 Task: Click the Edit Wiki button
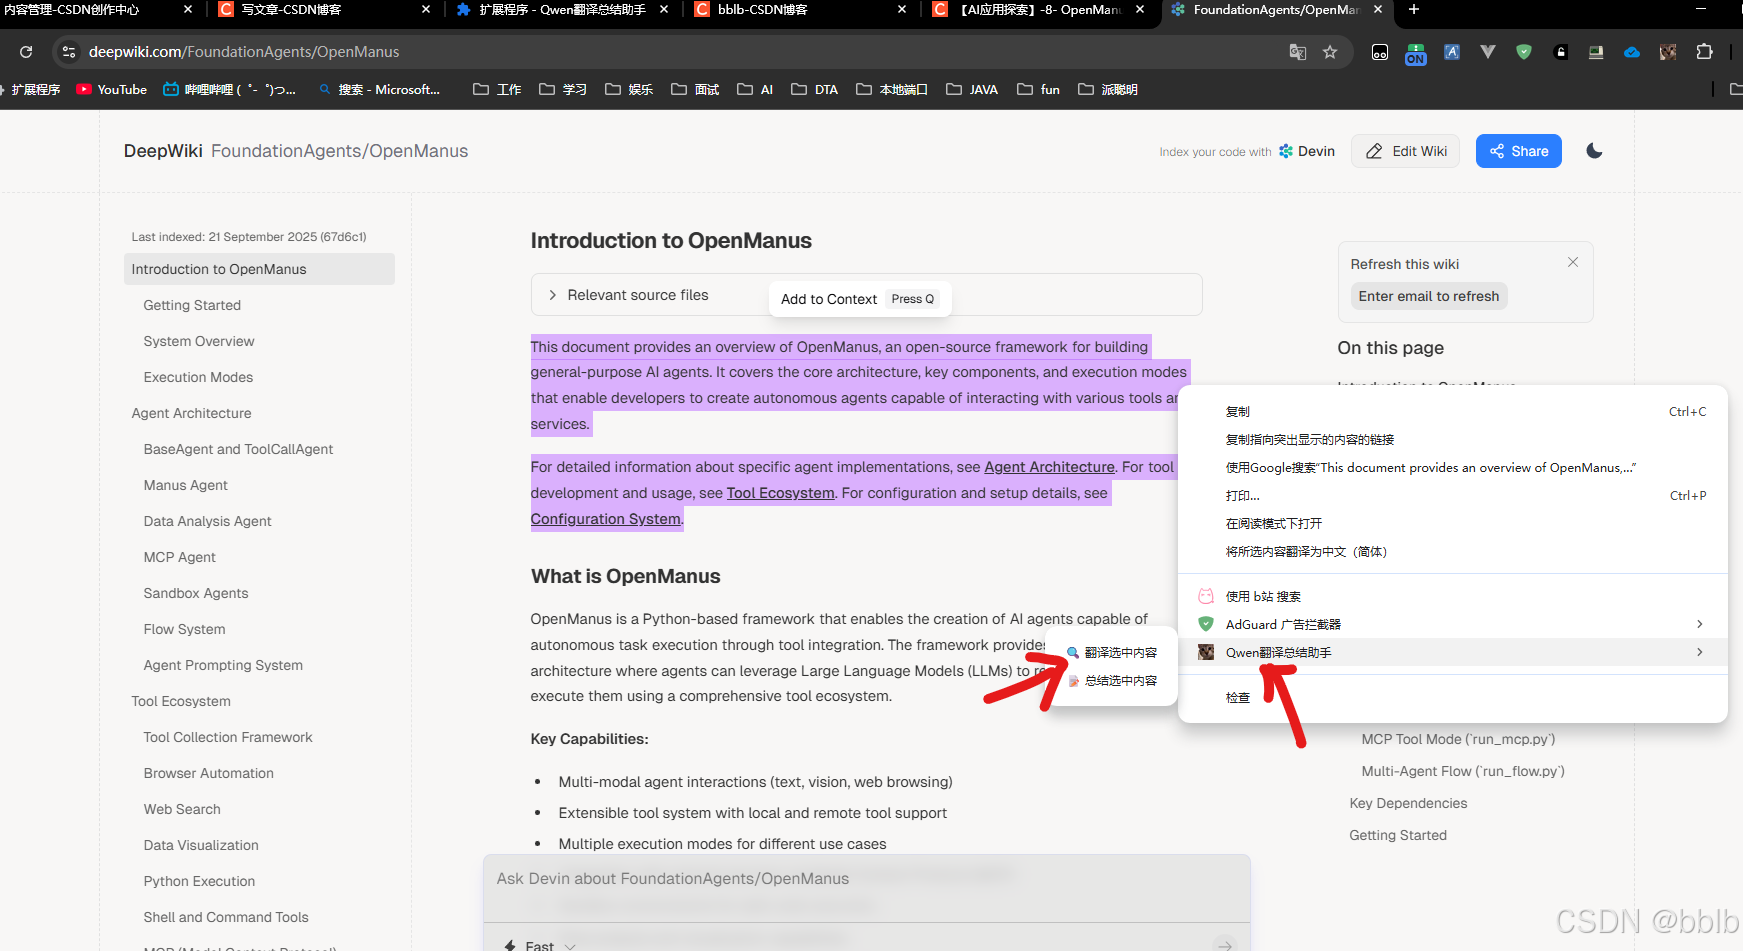pyautogui.click(x=1405, y=151)
